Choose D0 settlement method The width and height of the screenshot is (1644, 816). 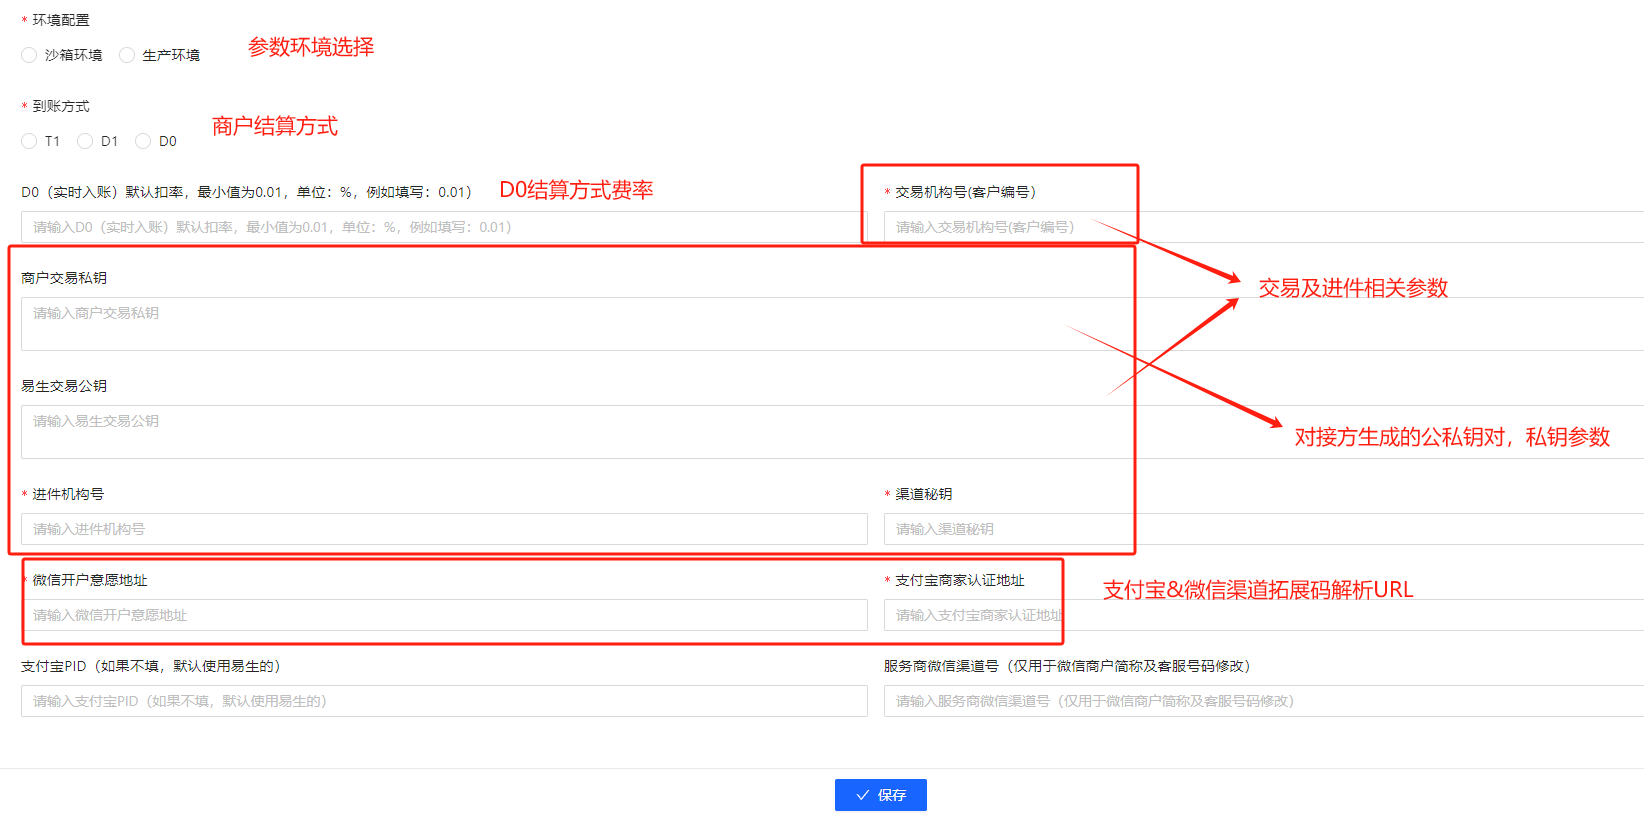tap(143, 141)
